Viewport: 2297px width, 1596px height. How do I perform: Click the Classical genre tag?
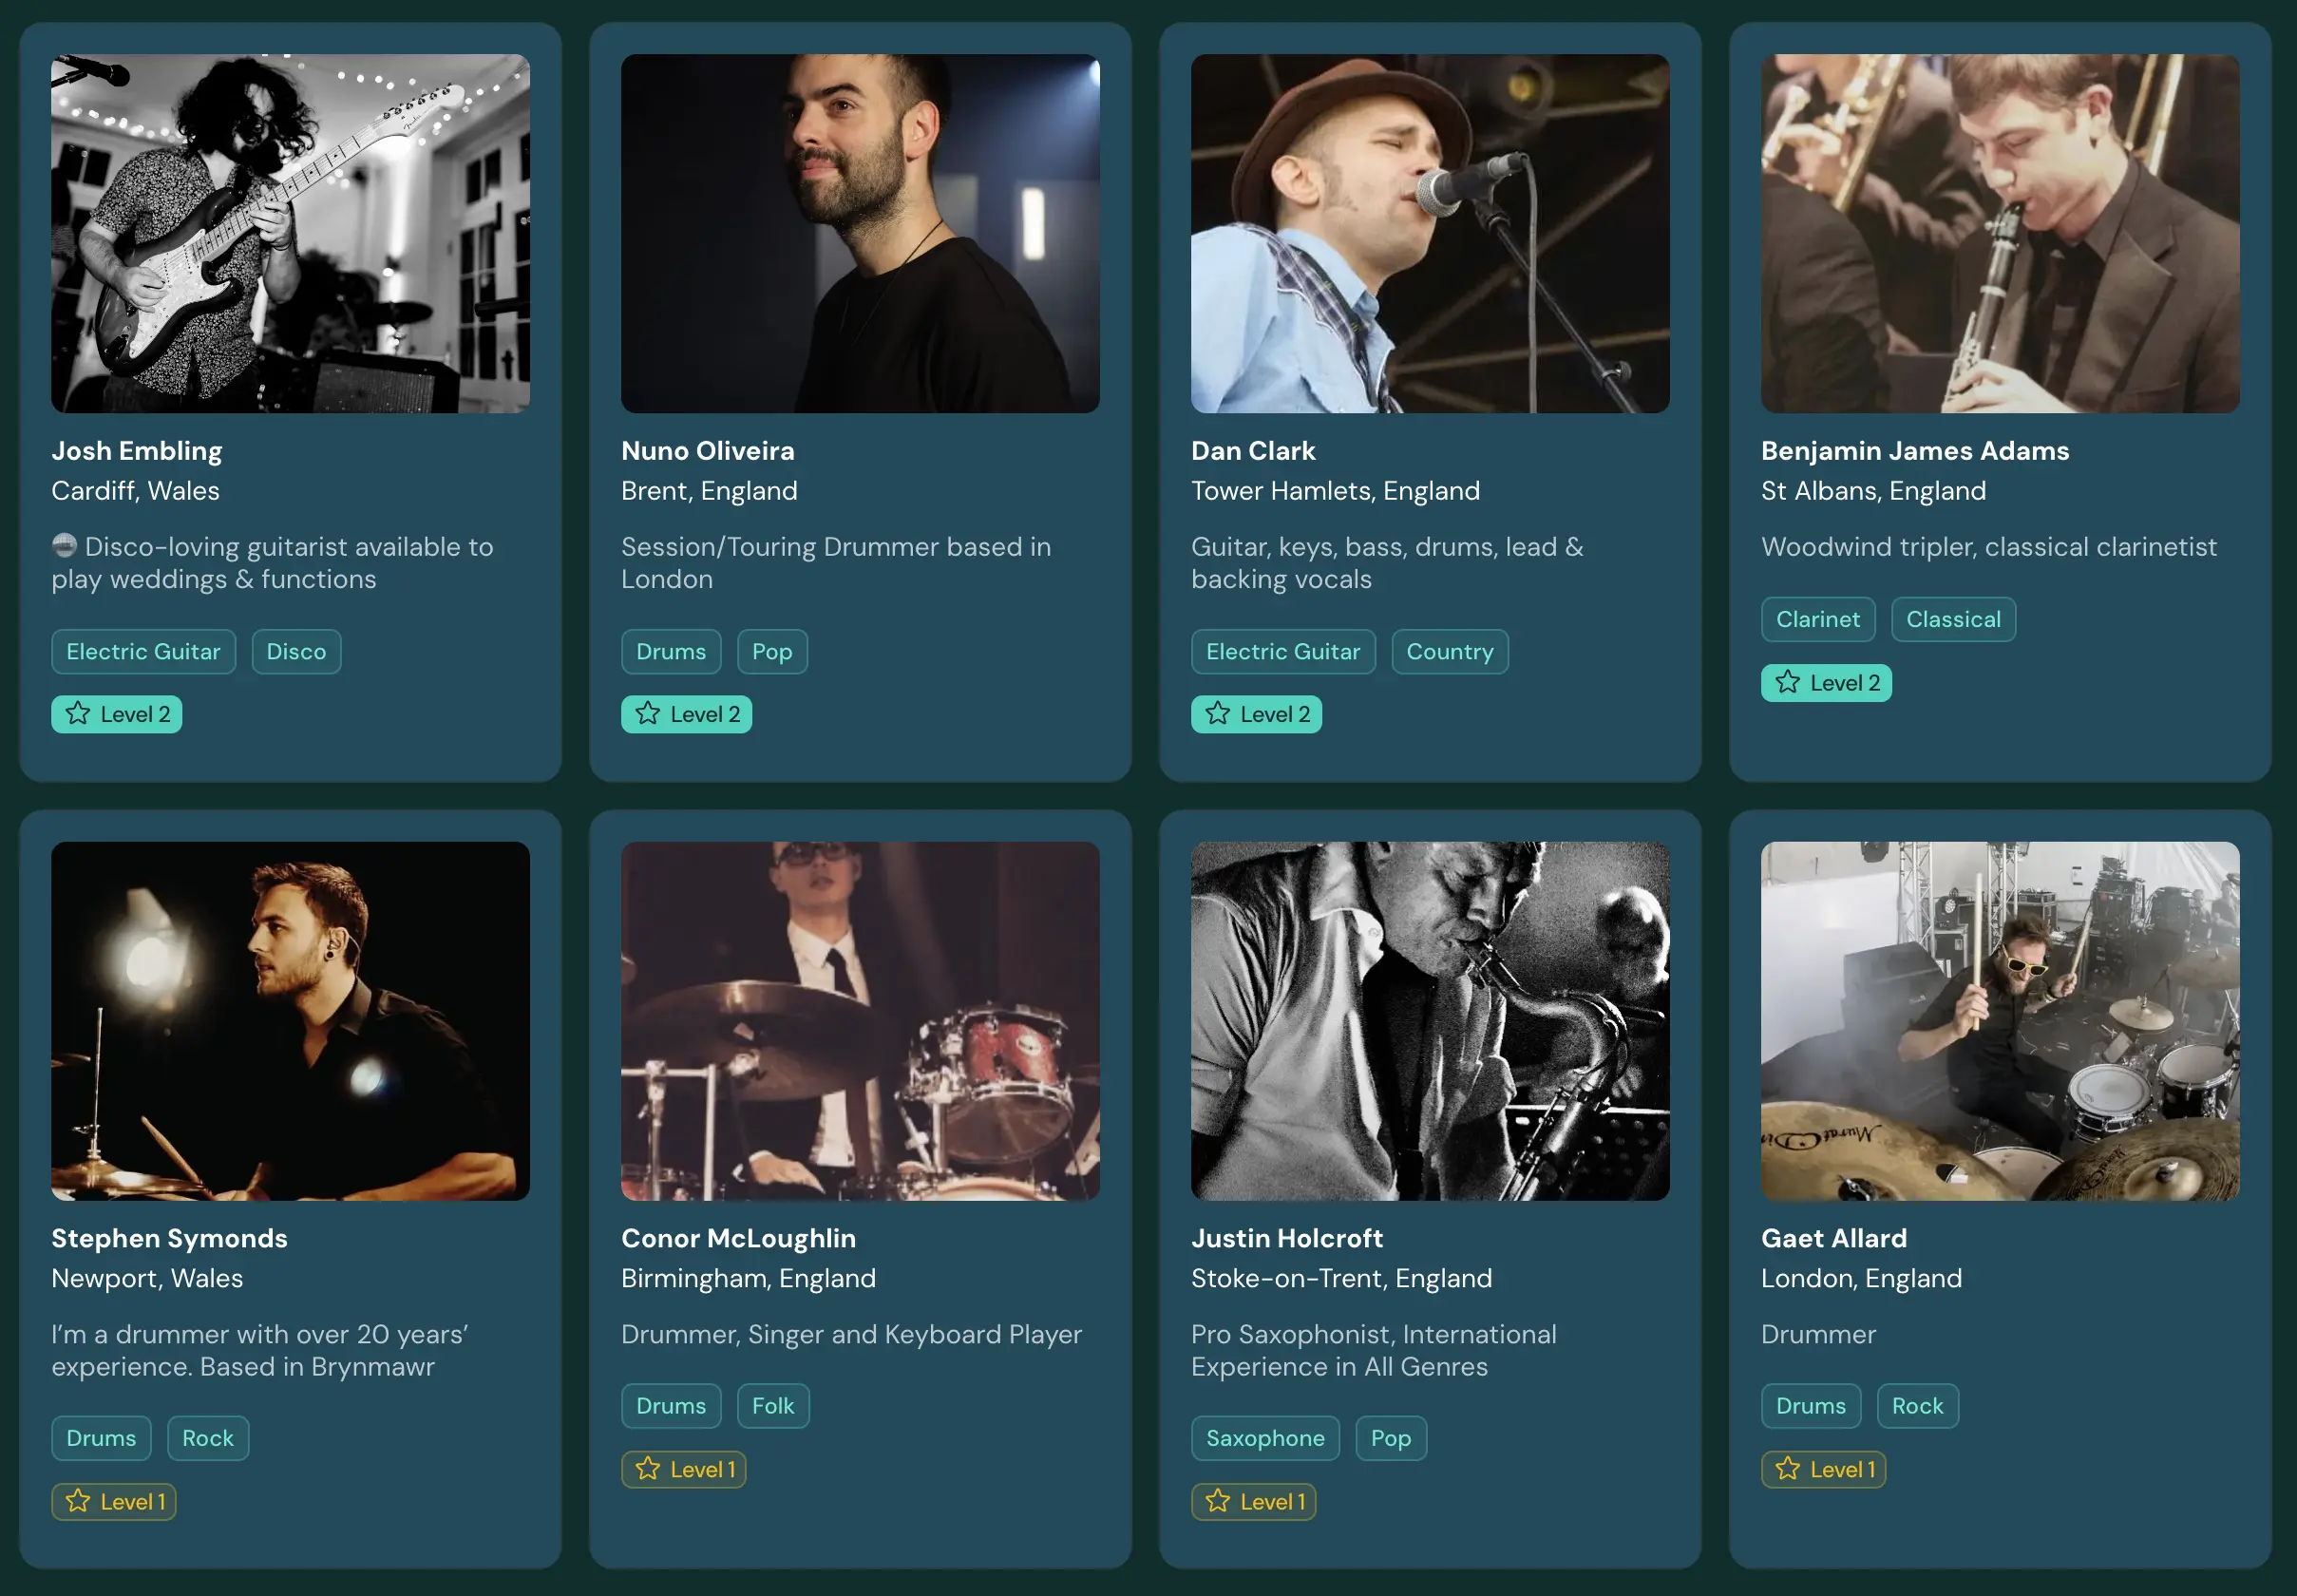tap(1953, 620)
